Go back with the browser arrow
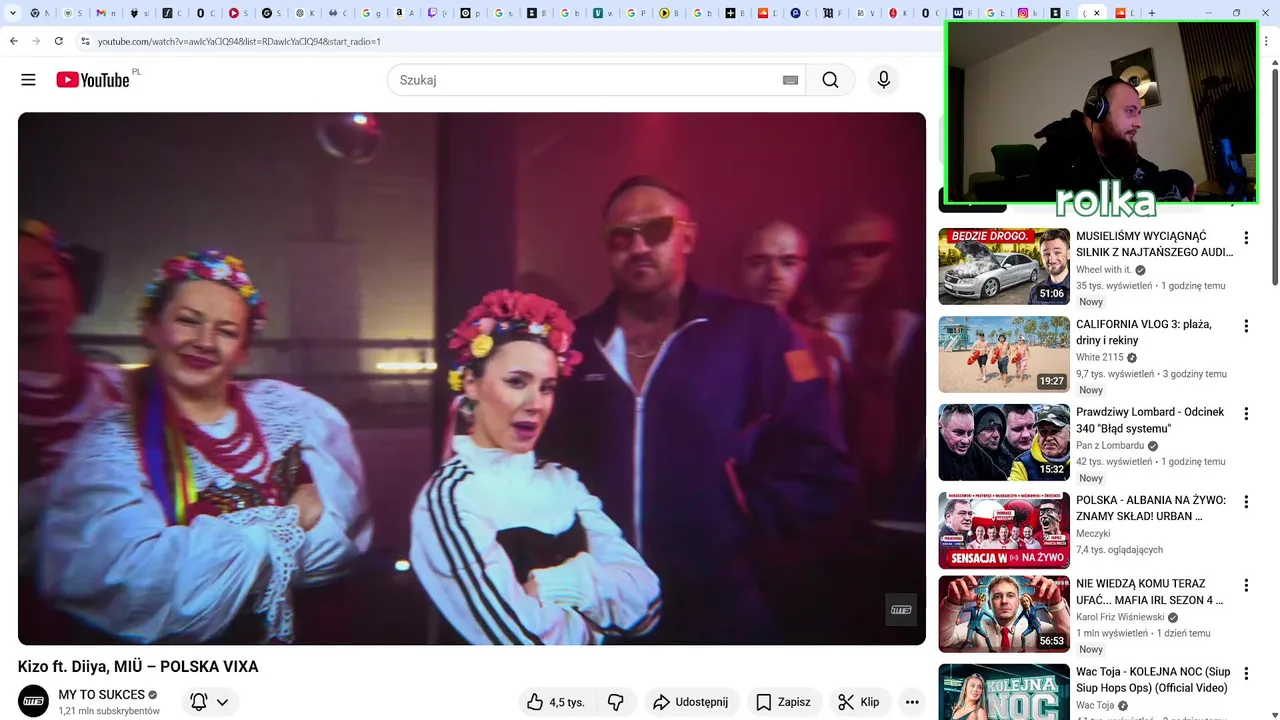Viewport: 1280px width, 720px height. pyautogui.click(x=13, y=41)
